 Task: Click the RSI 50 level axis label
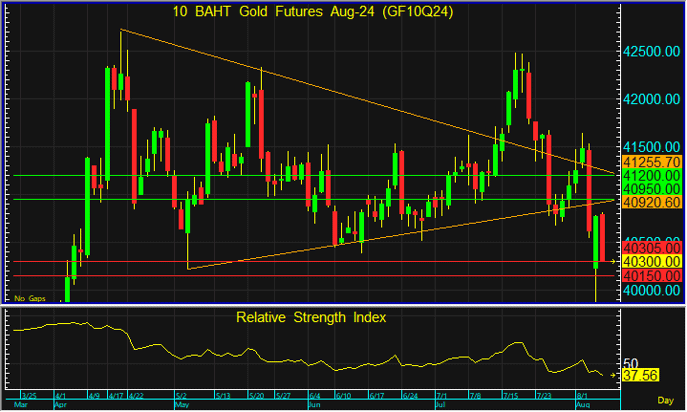click(630, 362)
